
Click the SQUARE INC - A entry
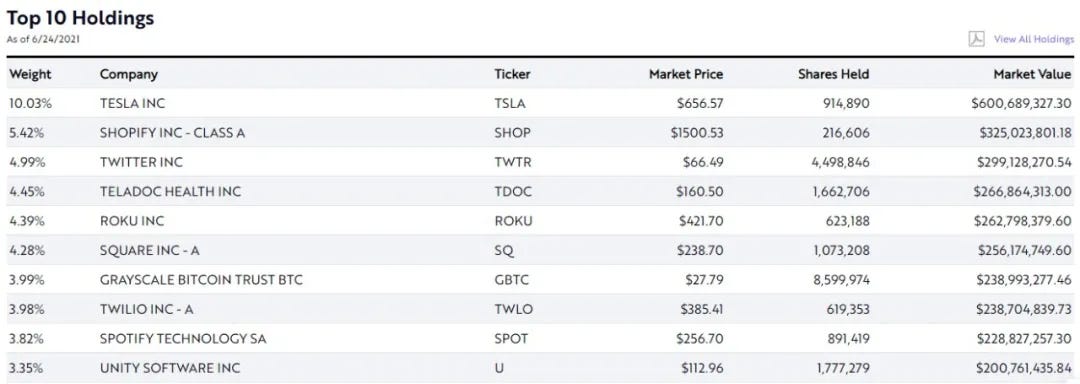click(149, 251)
